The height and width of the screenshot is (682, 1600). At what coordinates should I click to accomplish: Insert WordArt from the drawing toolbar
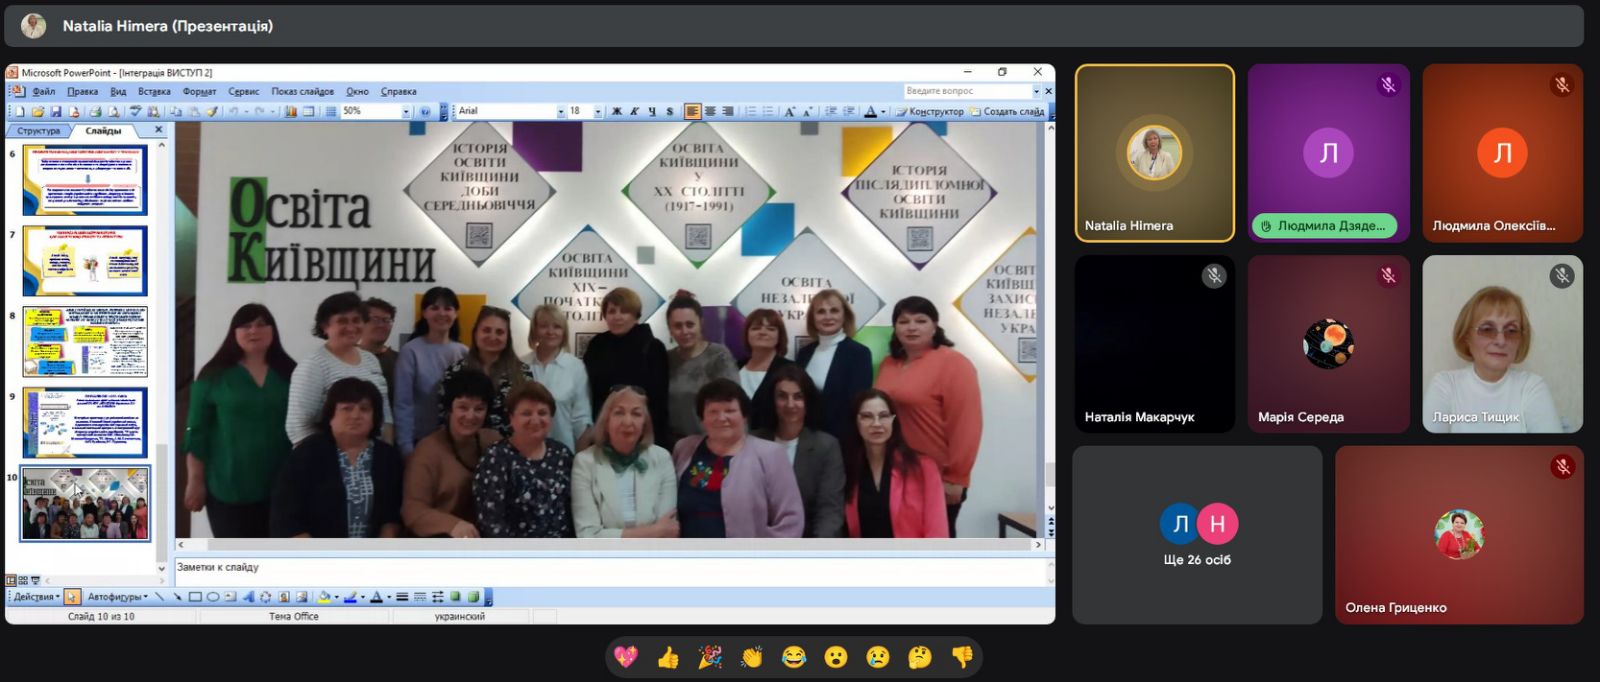248,597
